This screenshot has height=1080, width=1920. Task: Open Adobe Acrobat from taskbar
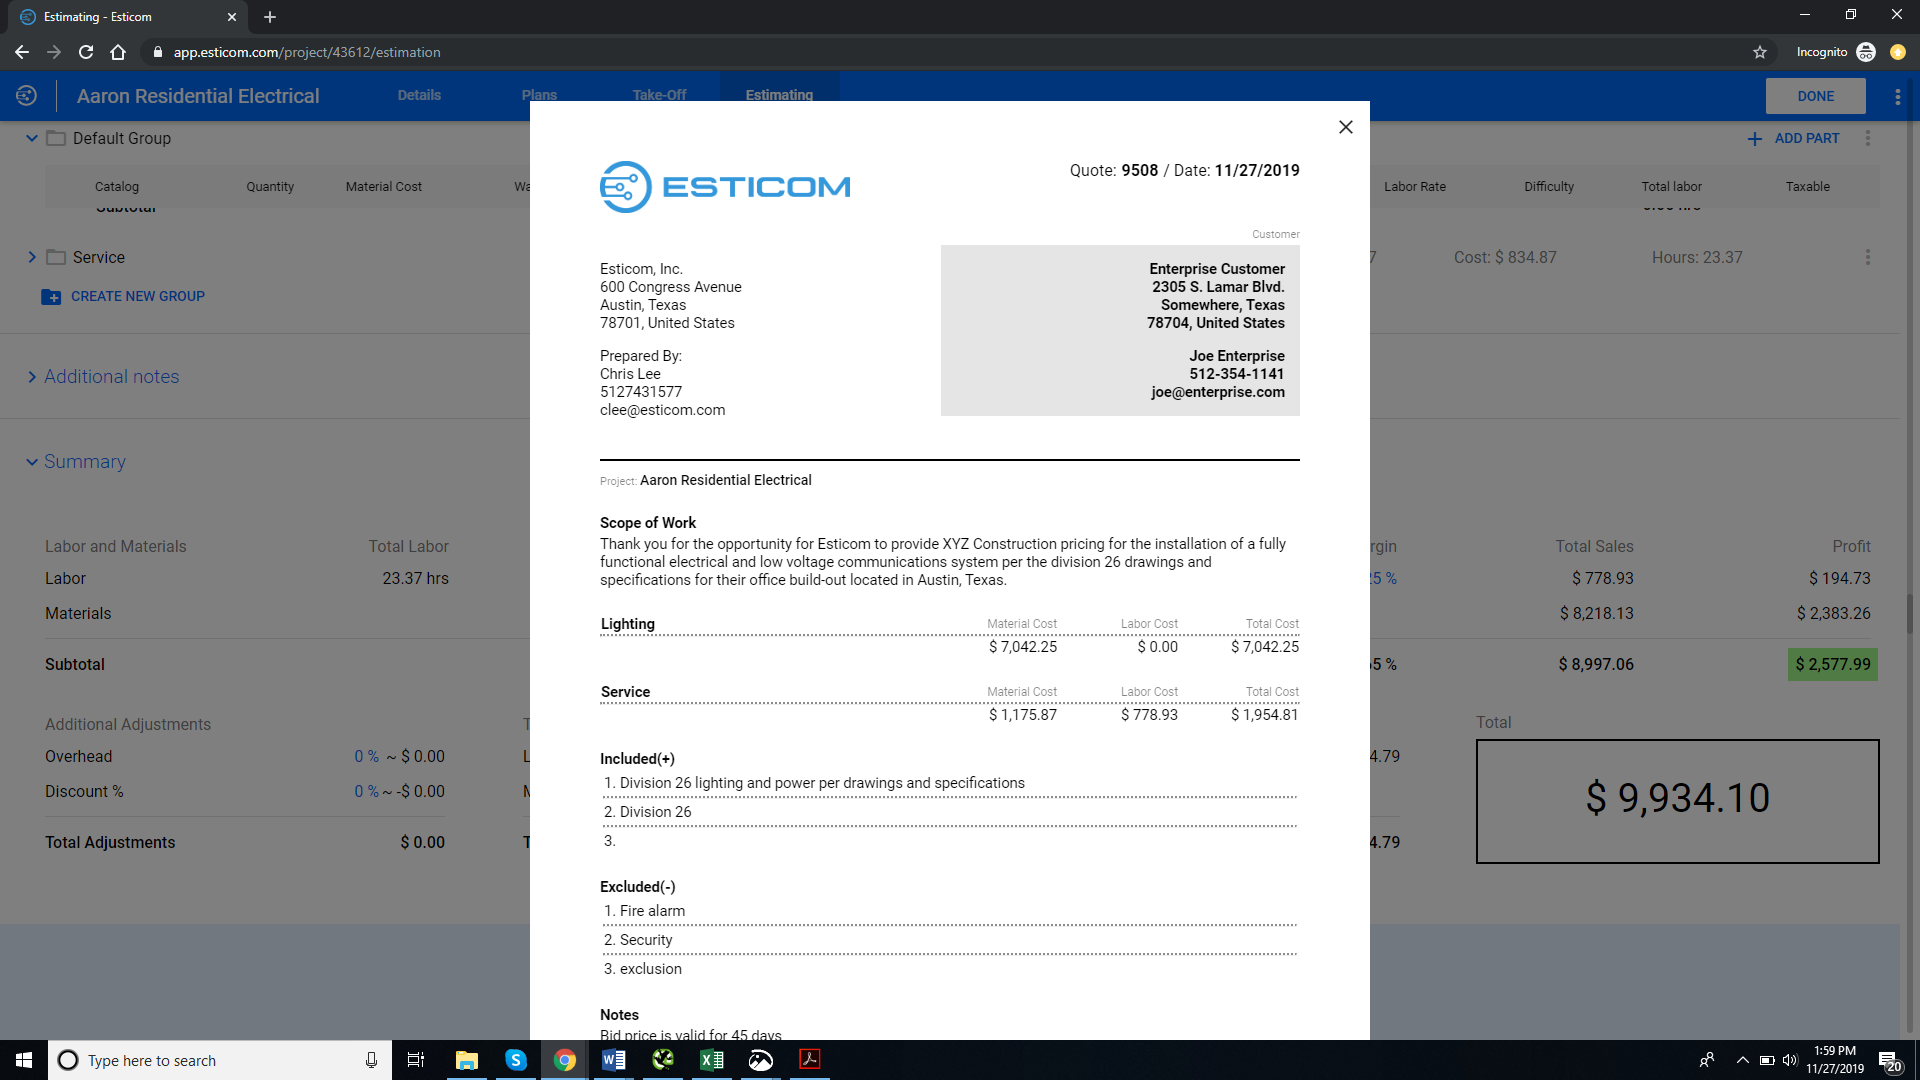pos(810,1060)
